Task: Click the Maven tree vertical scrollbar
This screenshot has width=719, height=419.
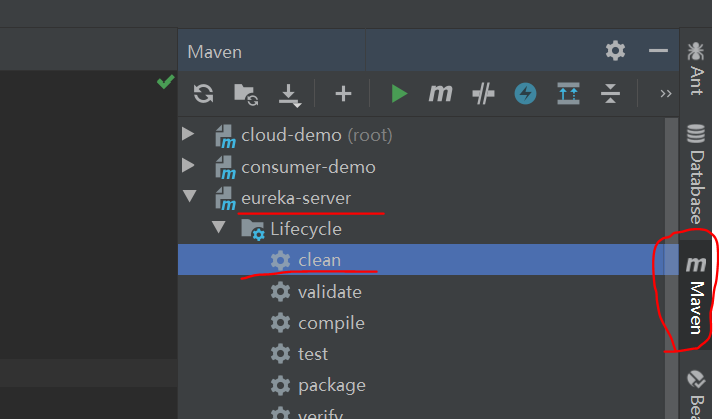Action: (671, 268)
